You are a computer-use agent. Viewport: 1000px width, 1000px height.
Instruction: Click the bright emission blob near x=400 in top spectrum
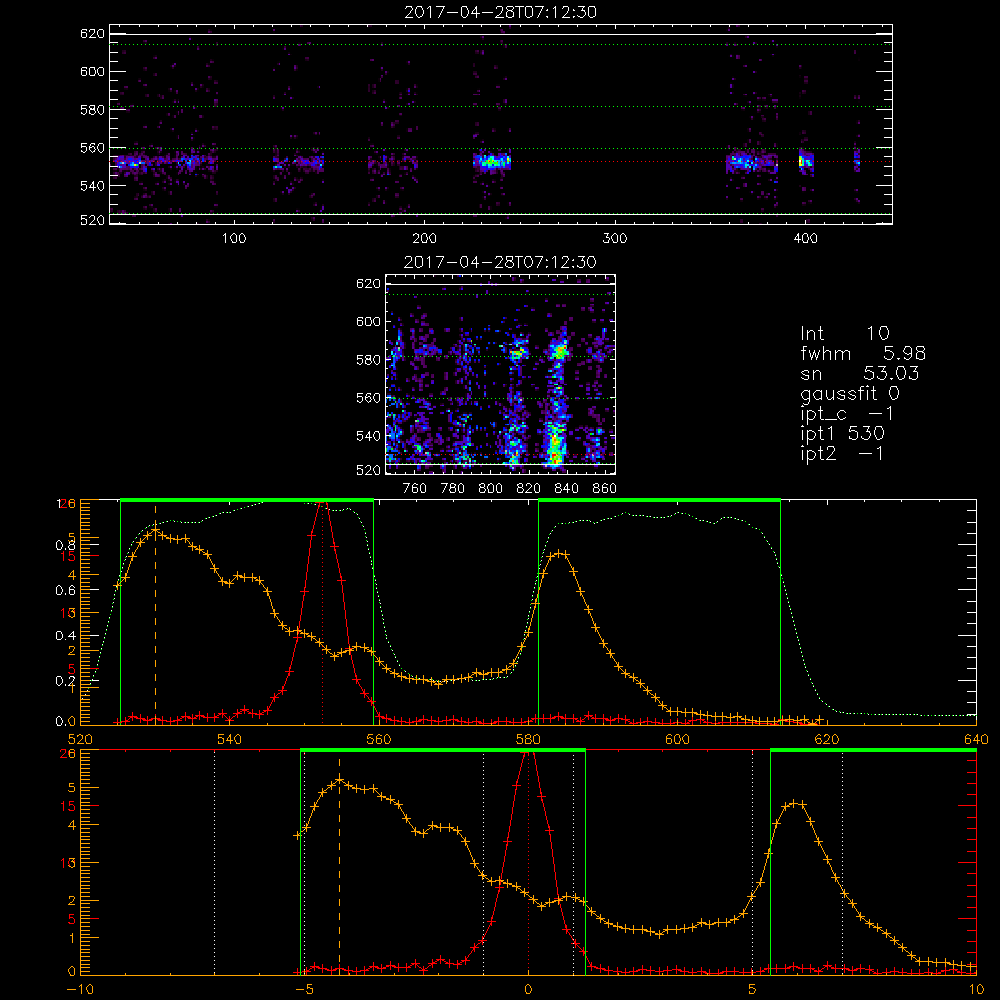[806, 161]
